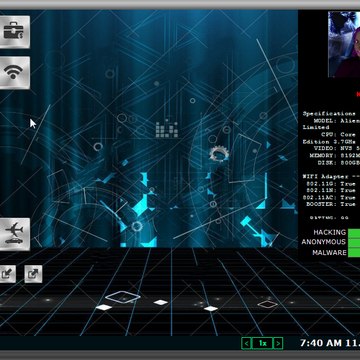Click the 802.11G: True line
Screen dimensions: 360x360
pos(331,184)
